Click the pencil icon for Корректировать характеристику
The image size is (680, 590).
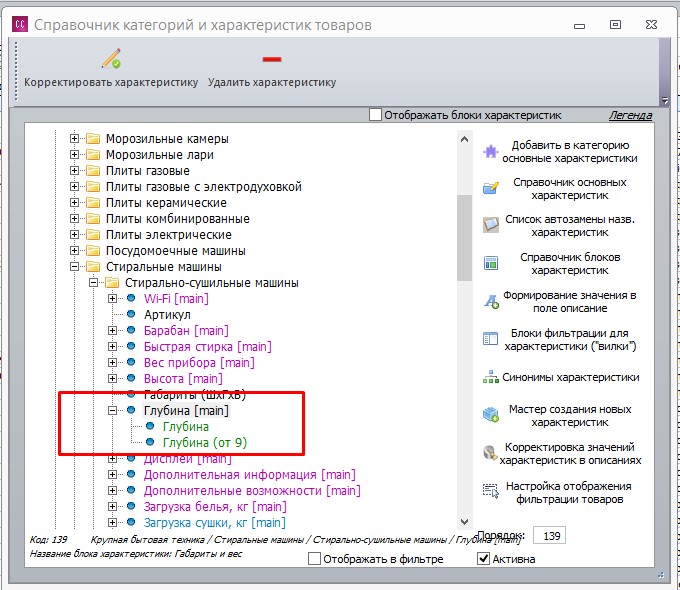point(111,59)
